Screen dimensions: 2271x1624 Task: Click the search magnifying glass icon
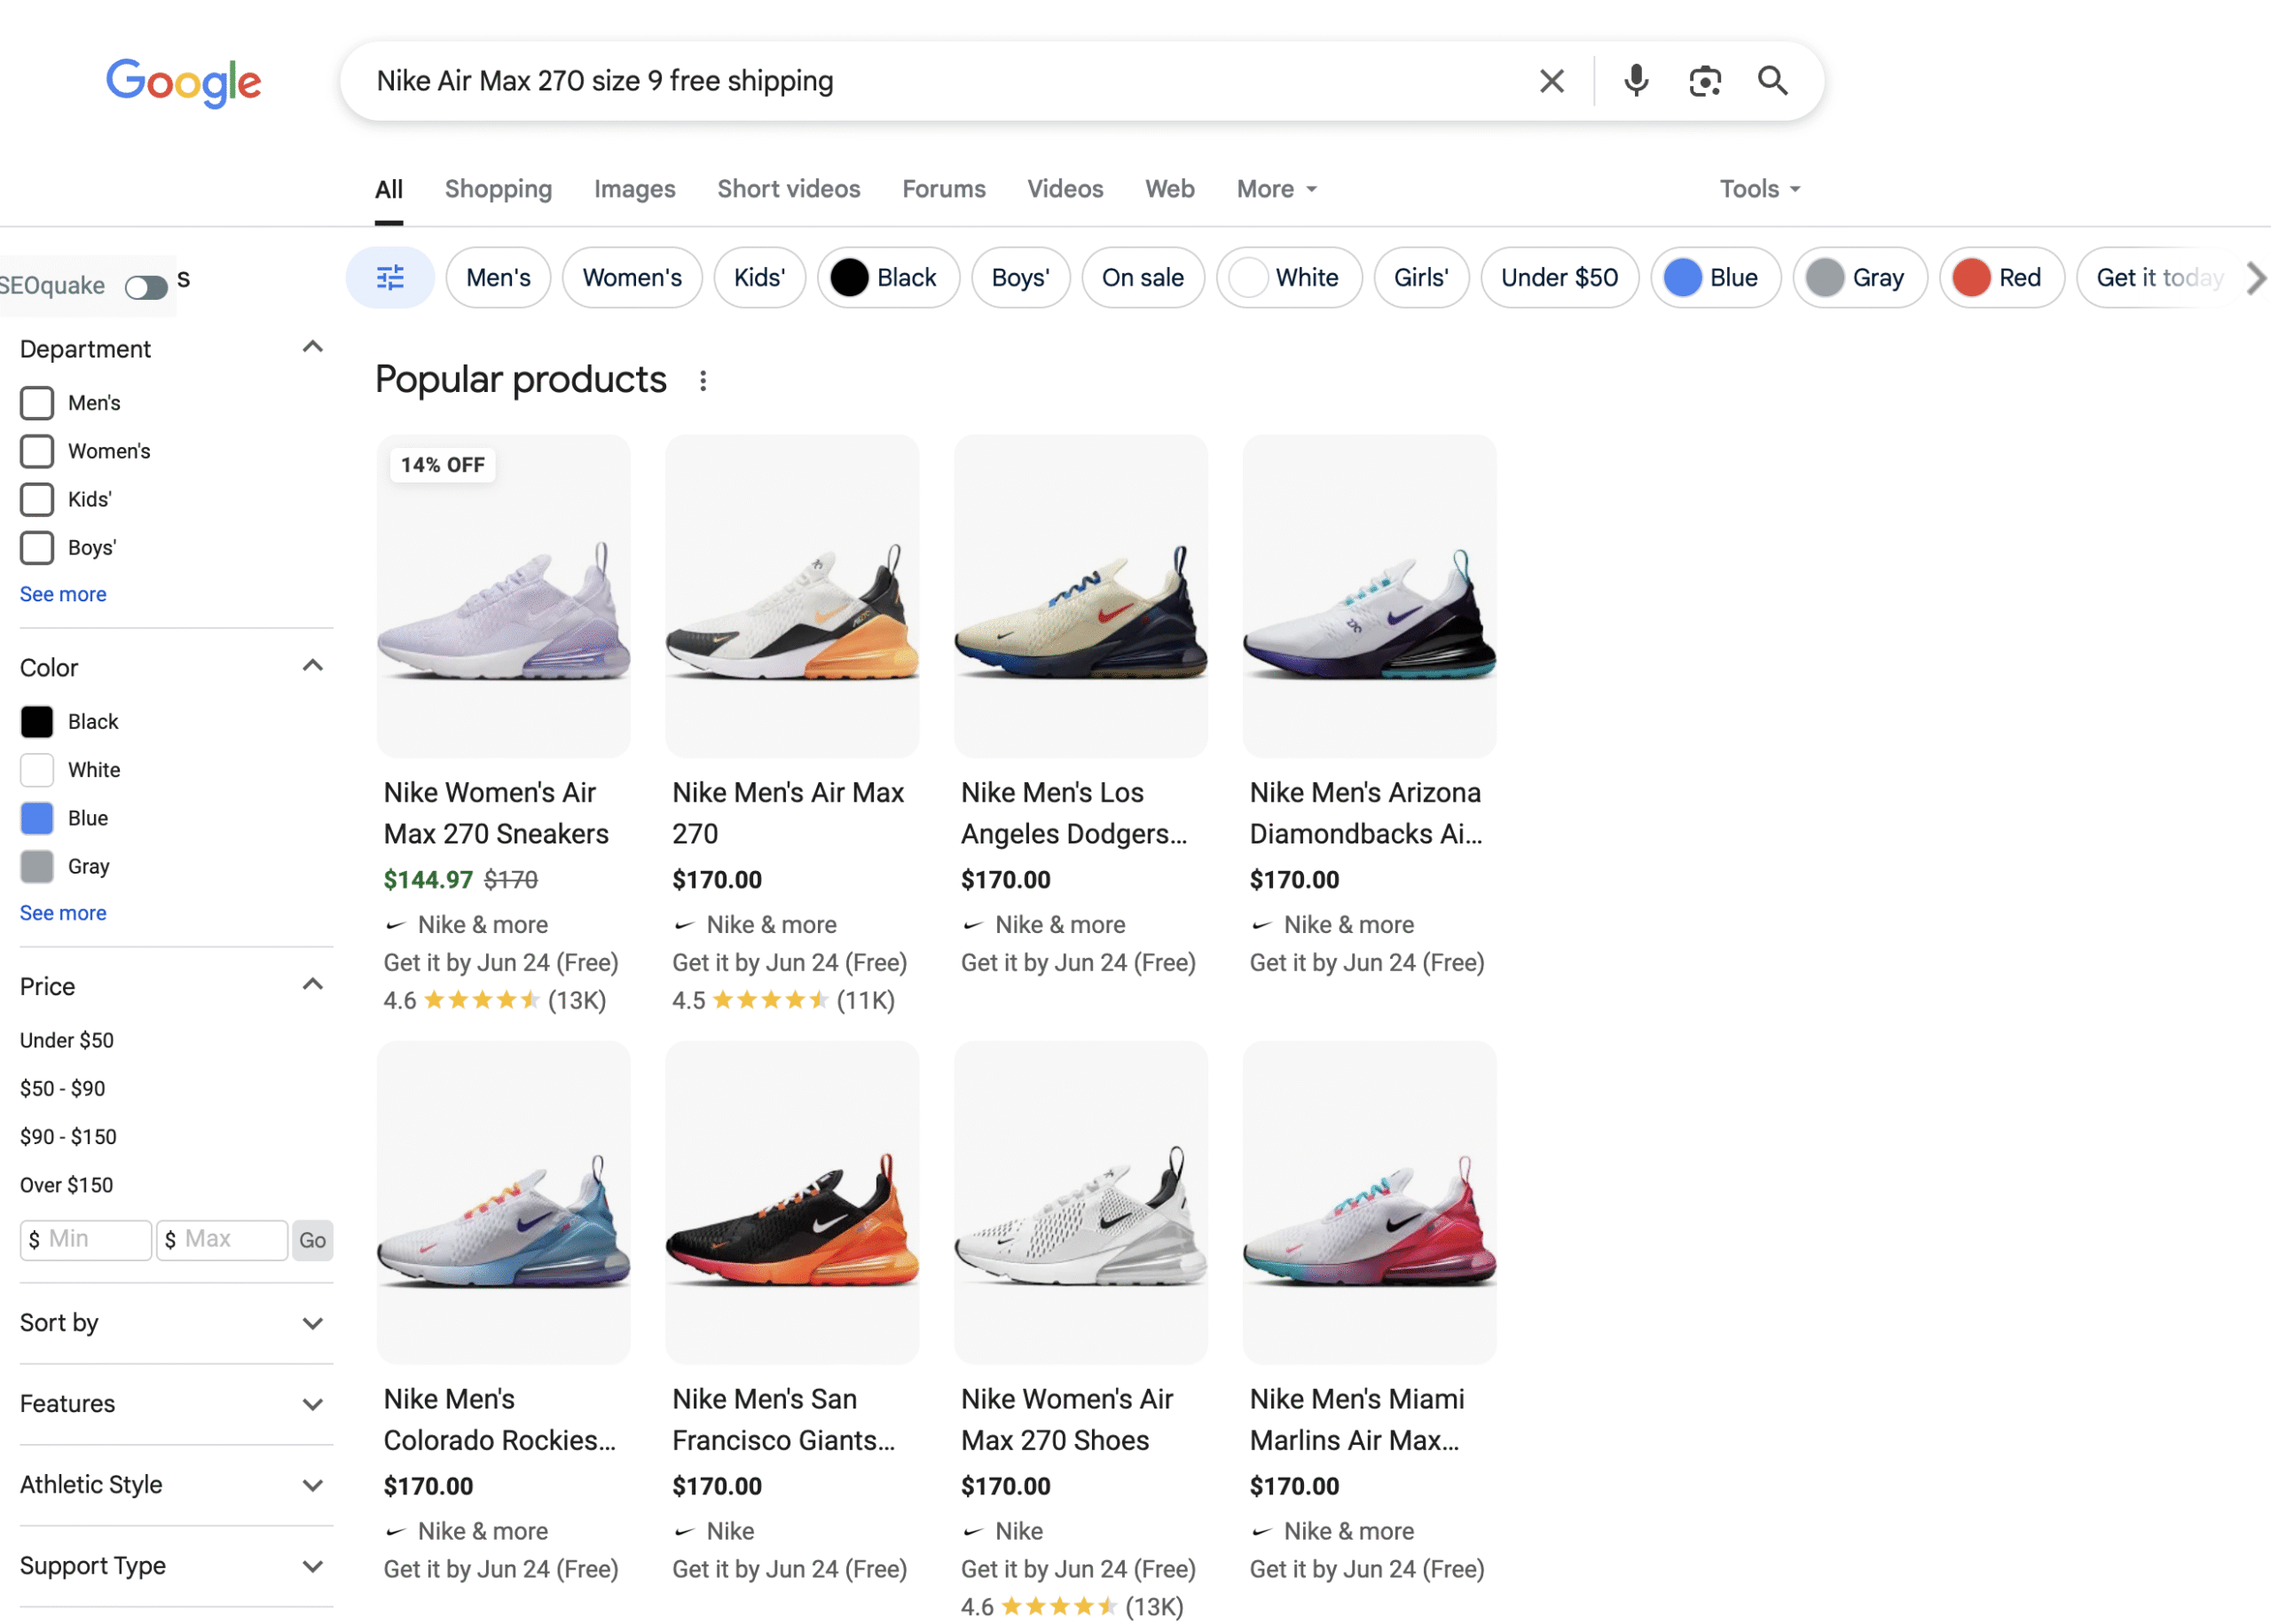pos(1772,80)
